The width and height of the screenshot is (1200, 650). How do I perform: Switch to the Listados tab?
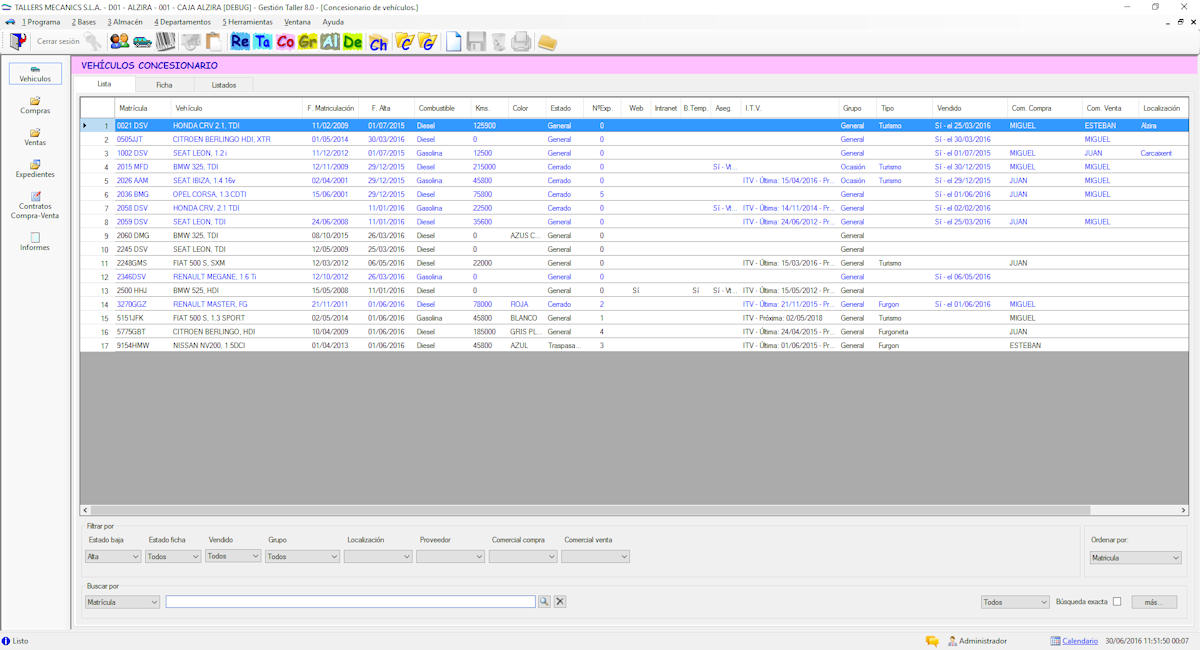(x=224, y=85)
